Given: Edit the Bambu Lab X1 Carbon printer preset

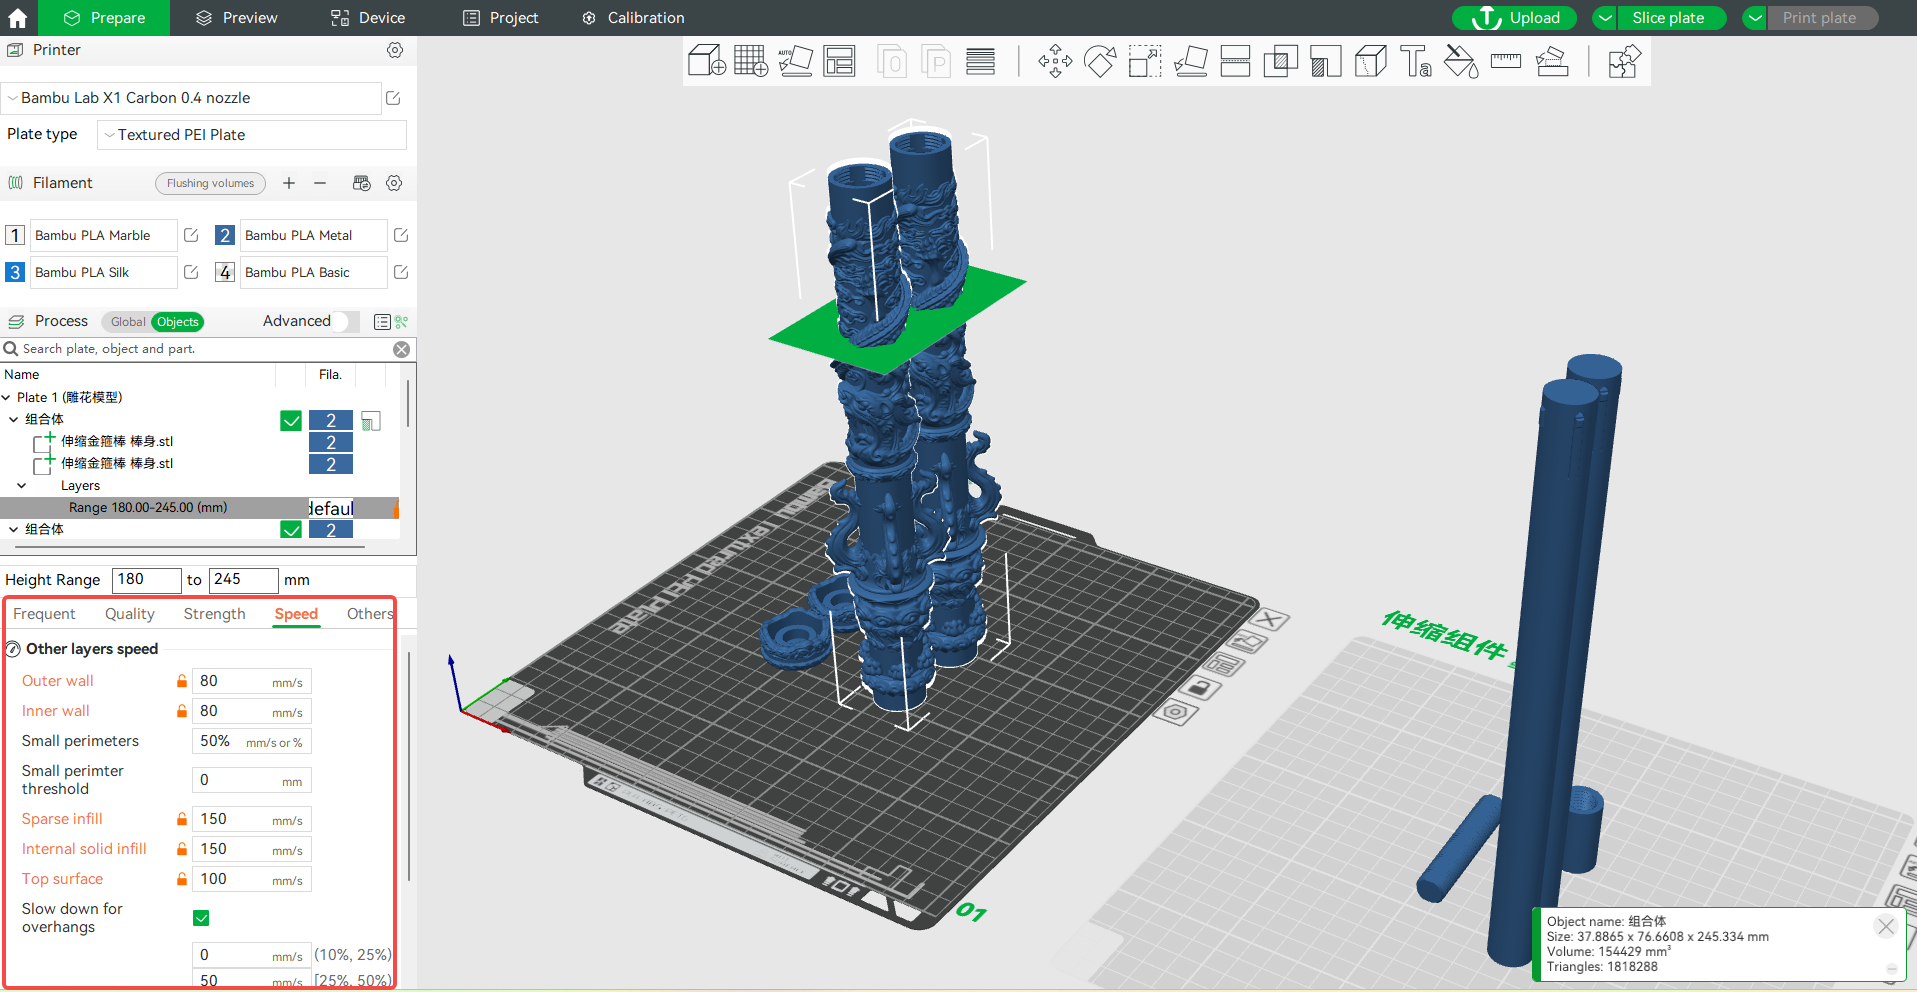Looking at the screenshot, I should pos(393,98).
